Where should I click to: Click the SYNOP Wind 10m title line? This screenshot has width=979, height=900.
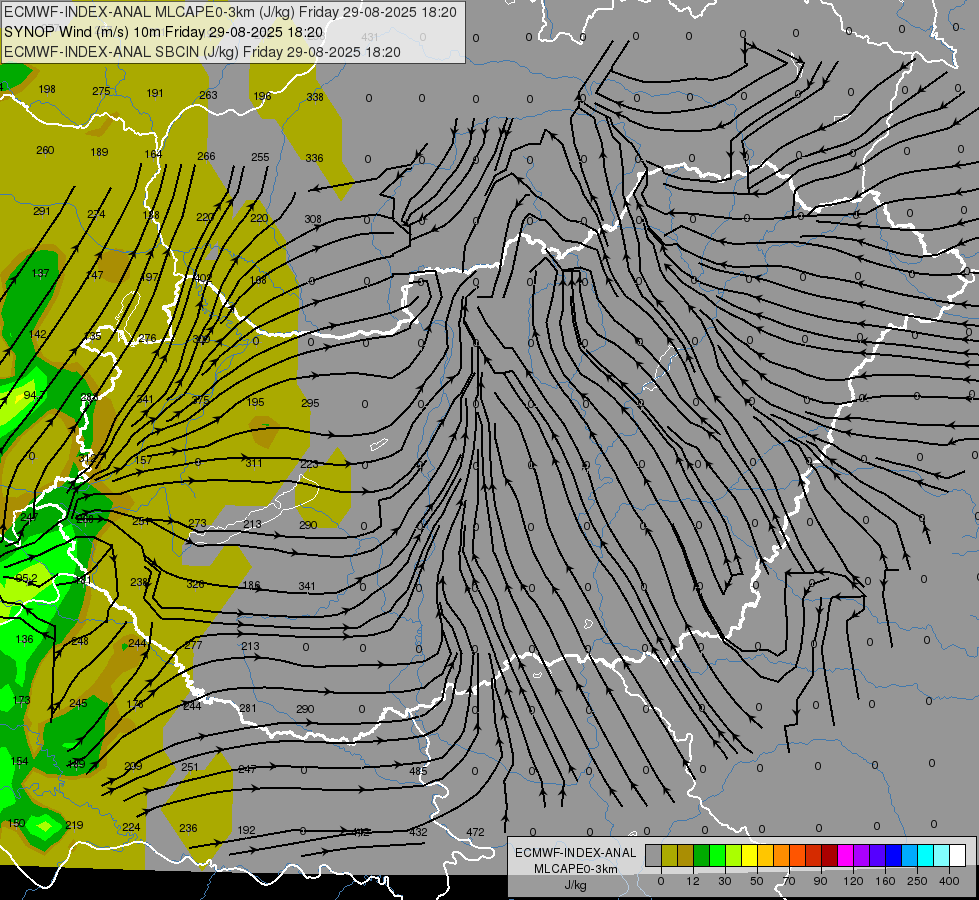(x=164, y=32)
